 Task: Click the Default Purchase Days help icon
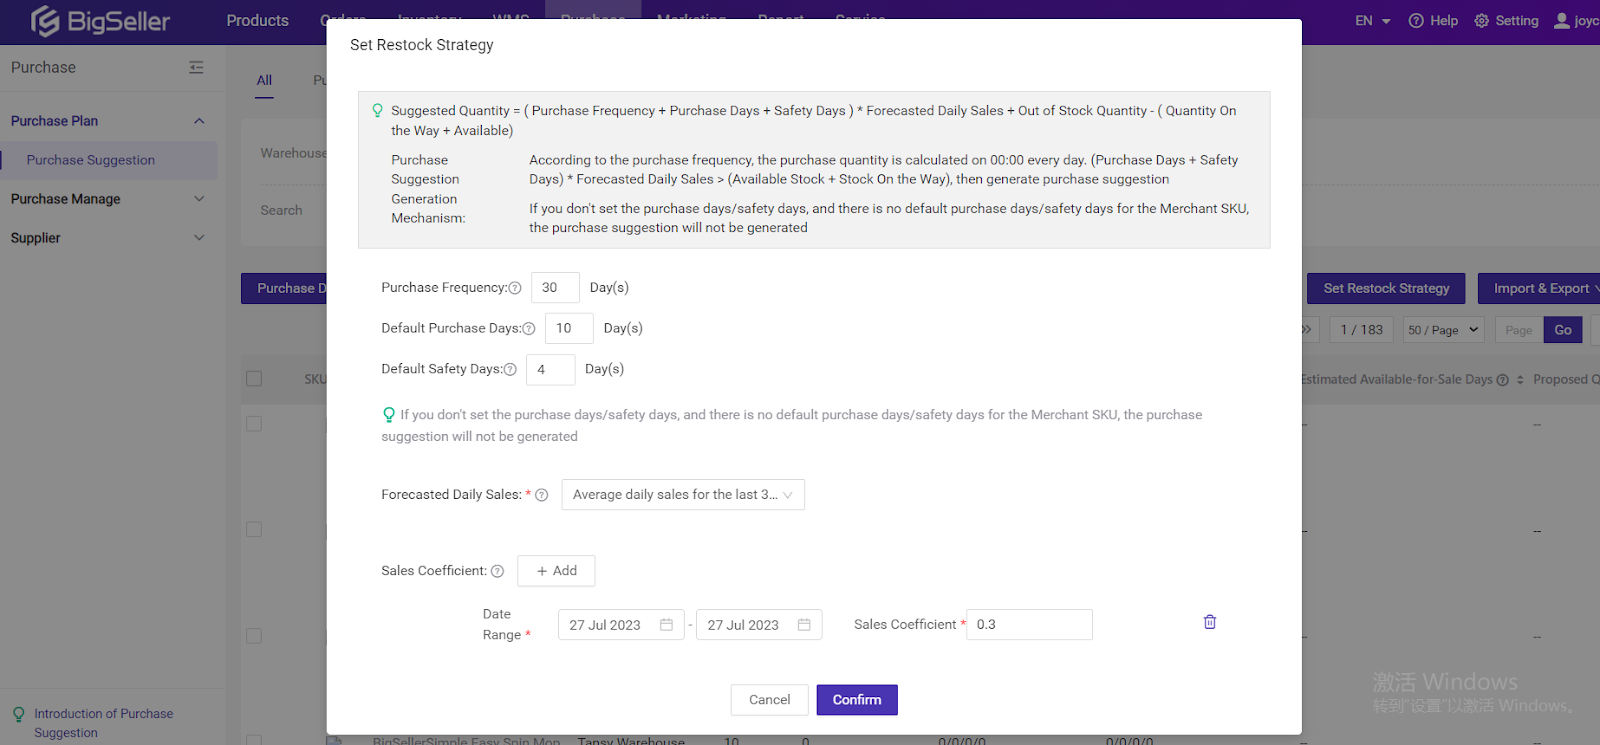(x=529, y=329)
